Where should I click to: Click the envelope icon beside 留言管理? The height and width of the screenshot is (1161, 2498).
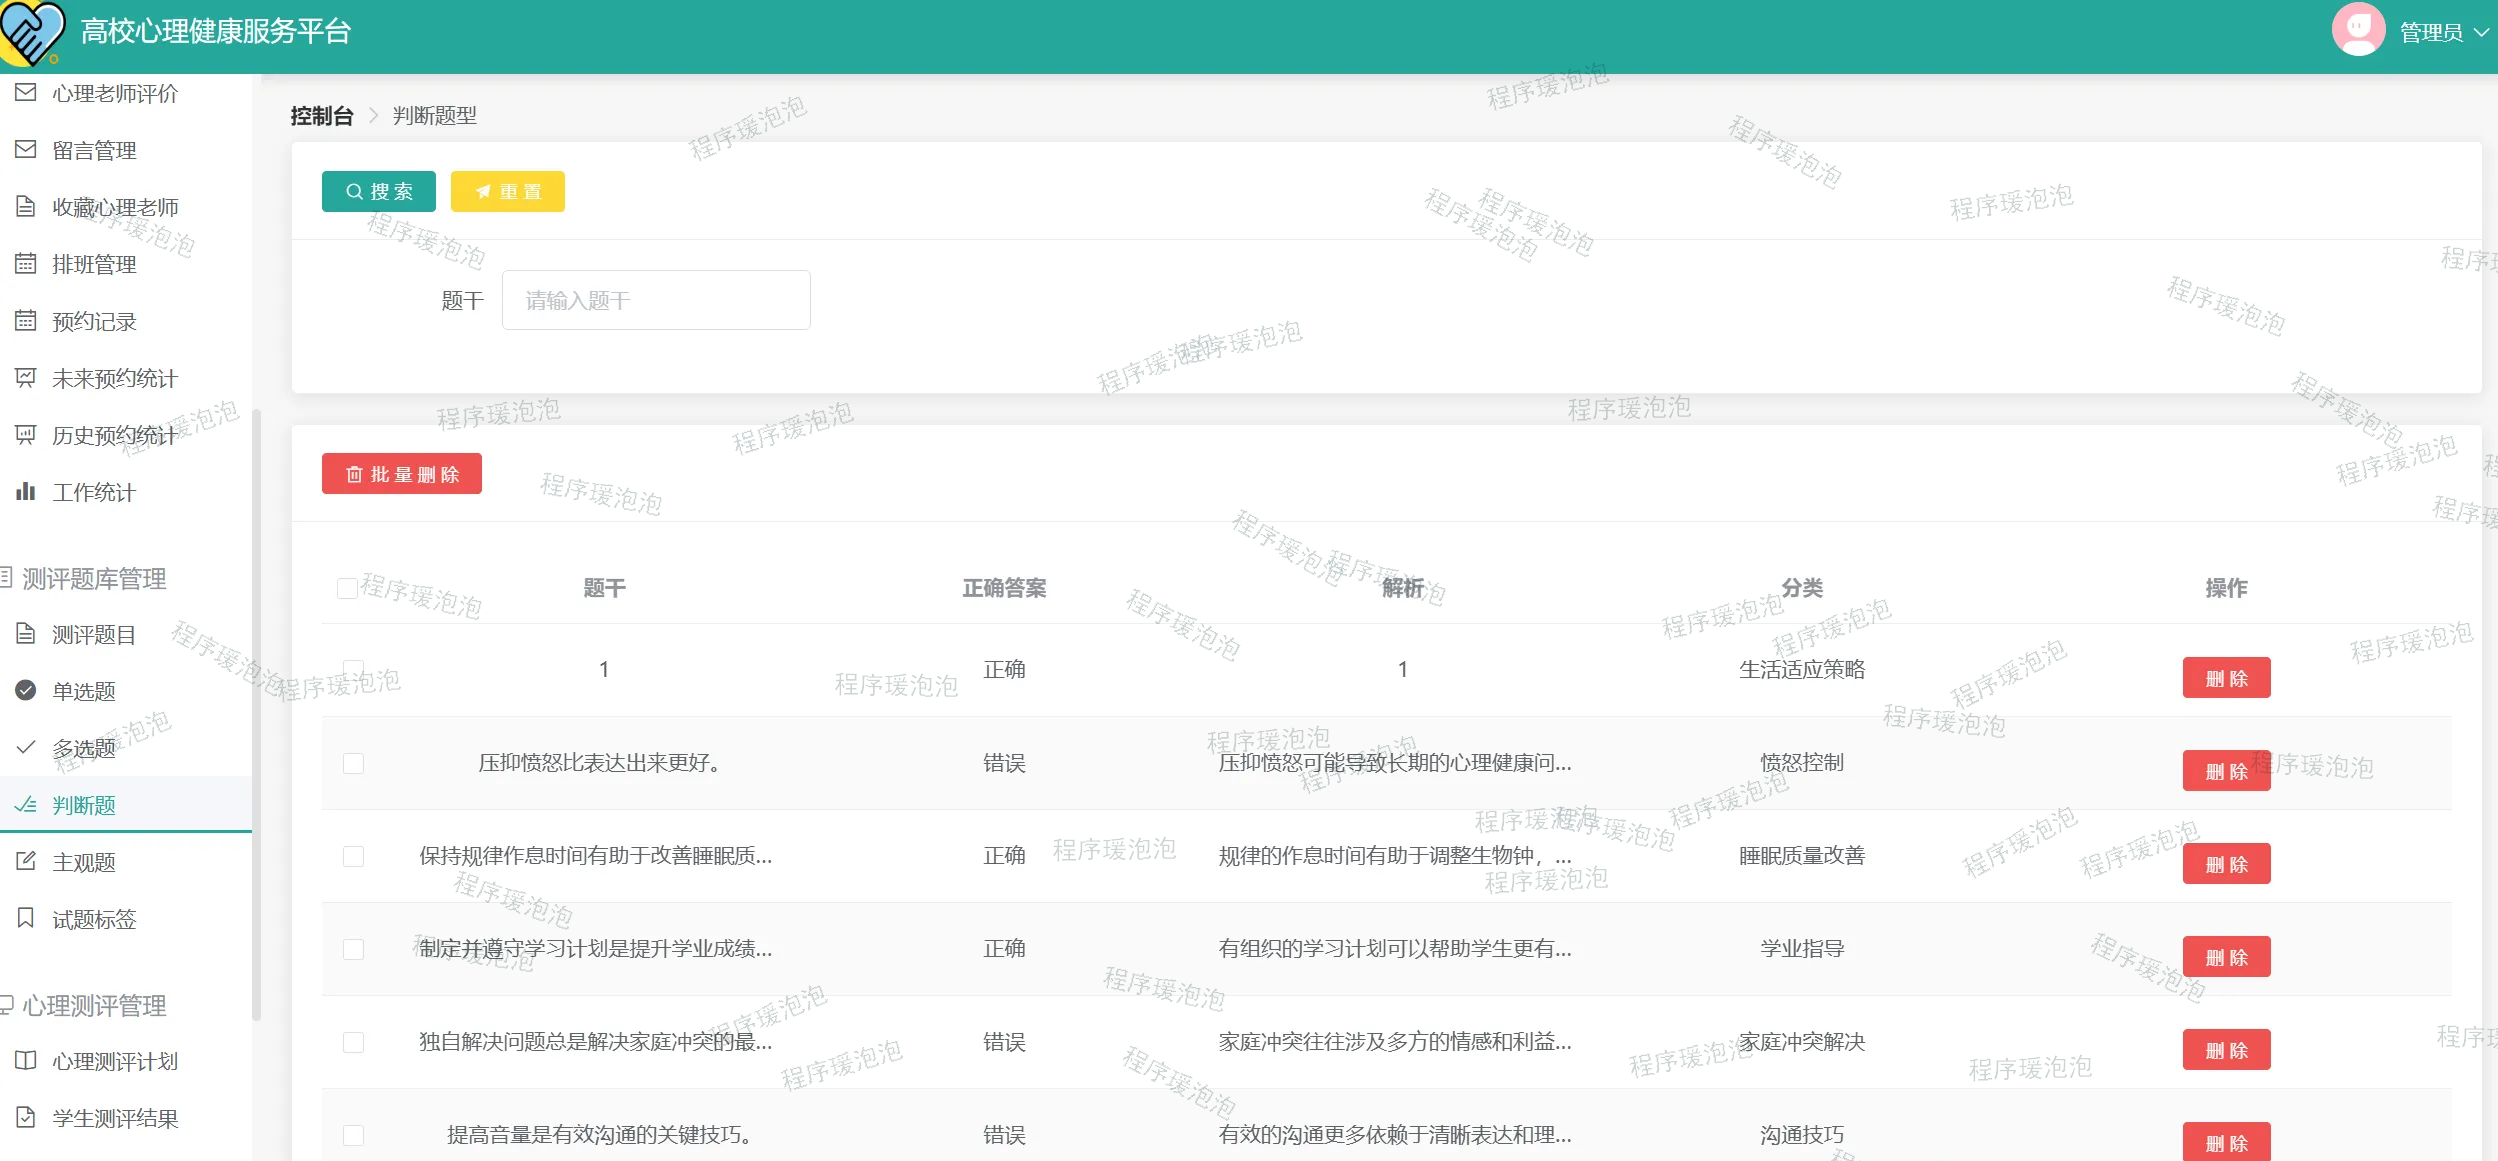pyautogui.click(x=26, y=150)
